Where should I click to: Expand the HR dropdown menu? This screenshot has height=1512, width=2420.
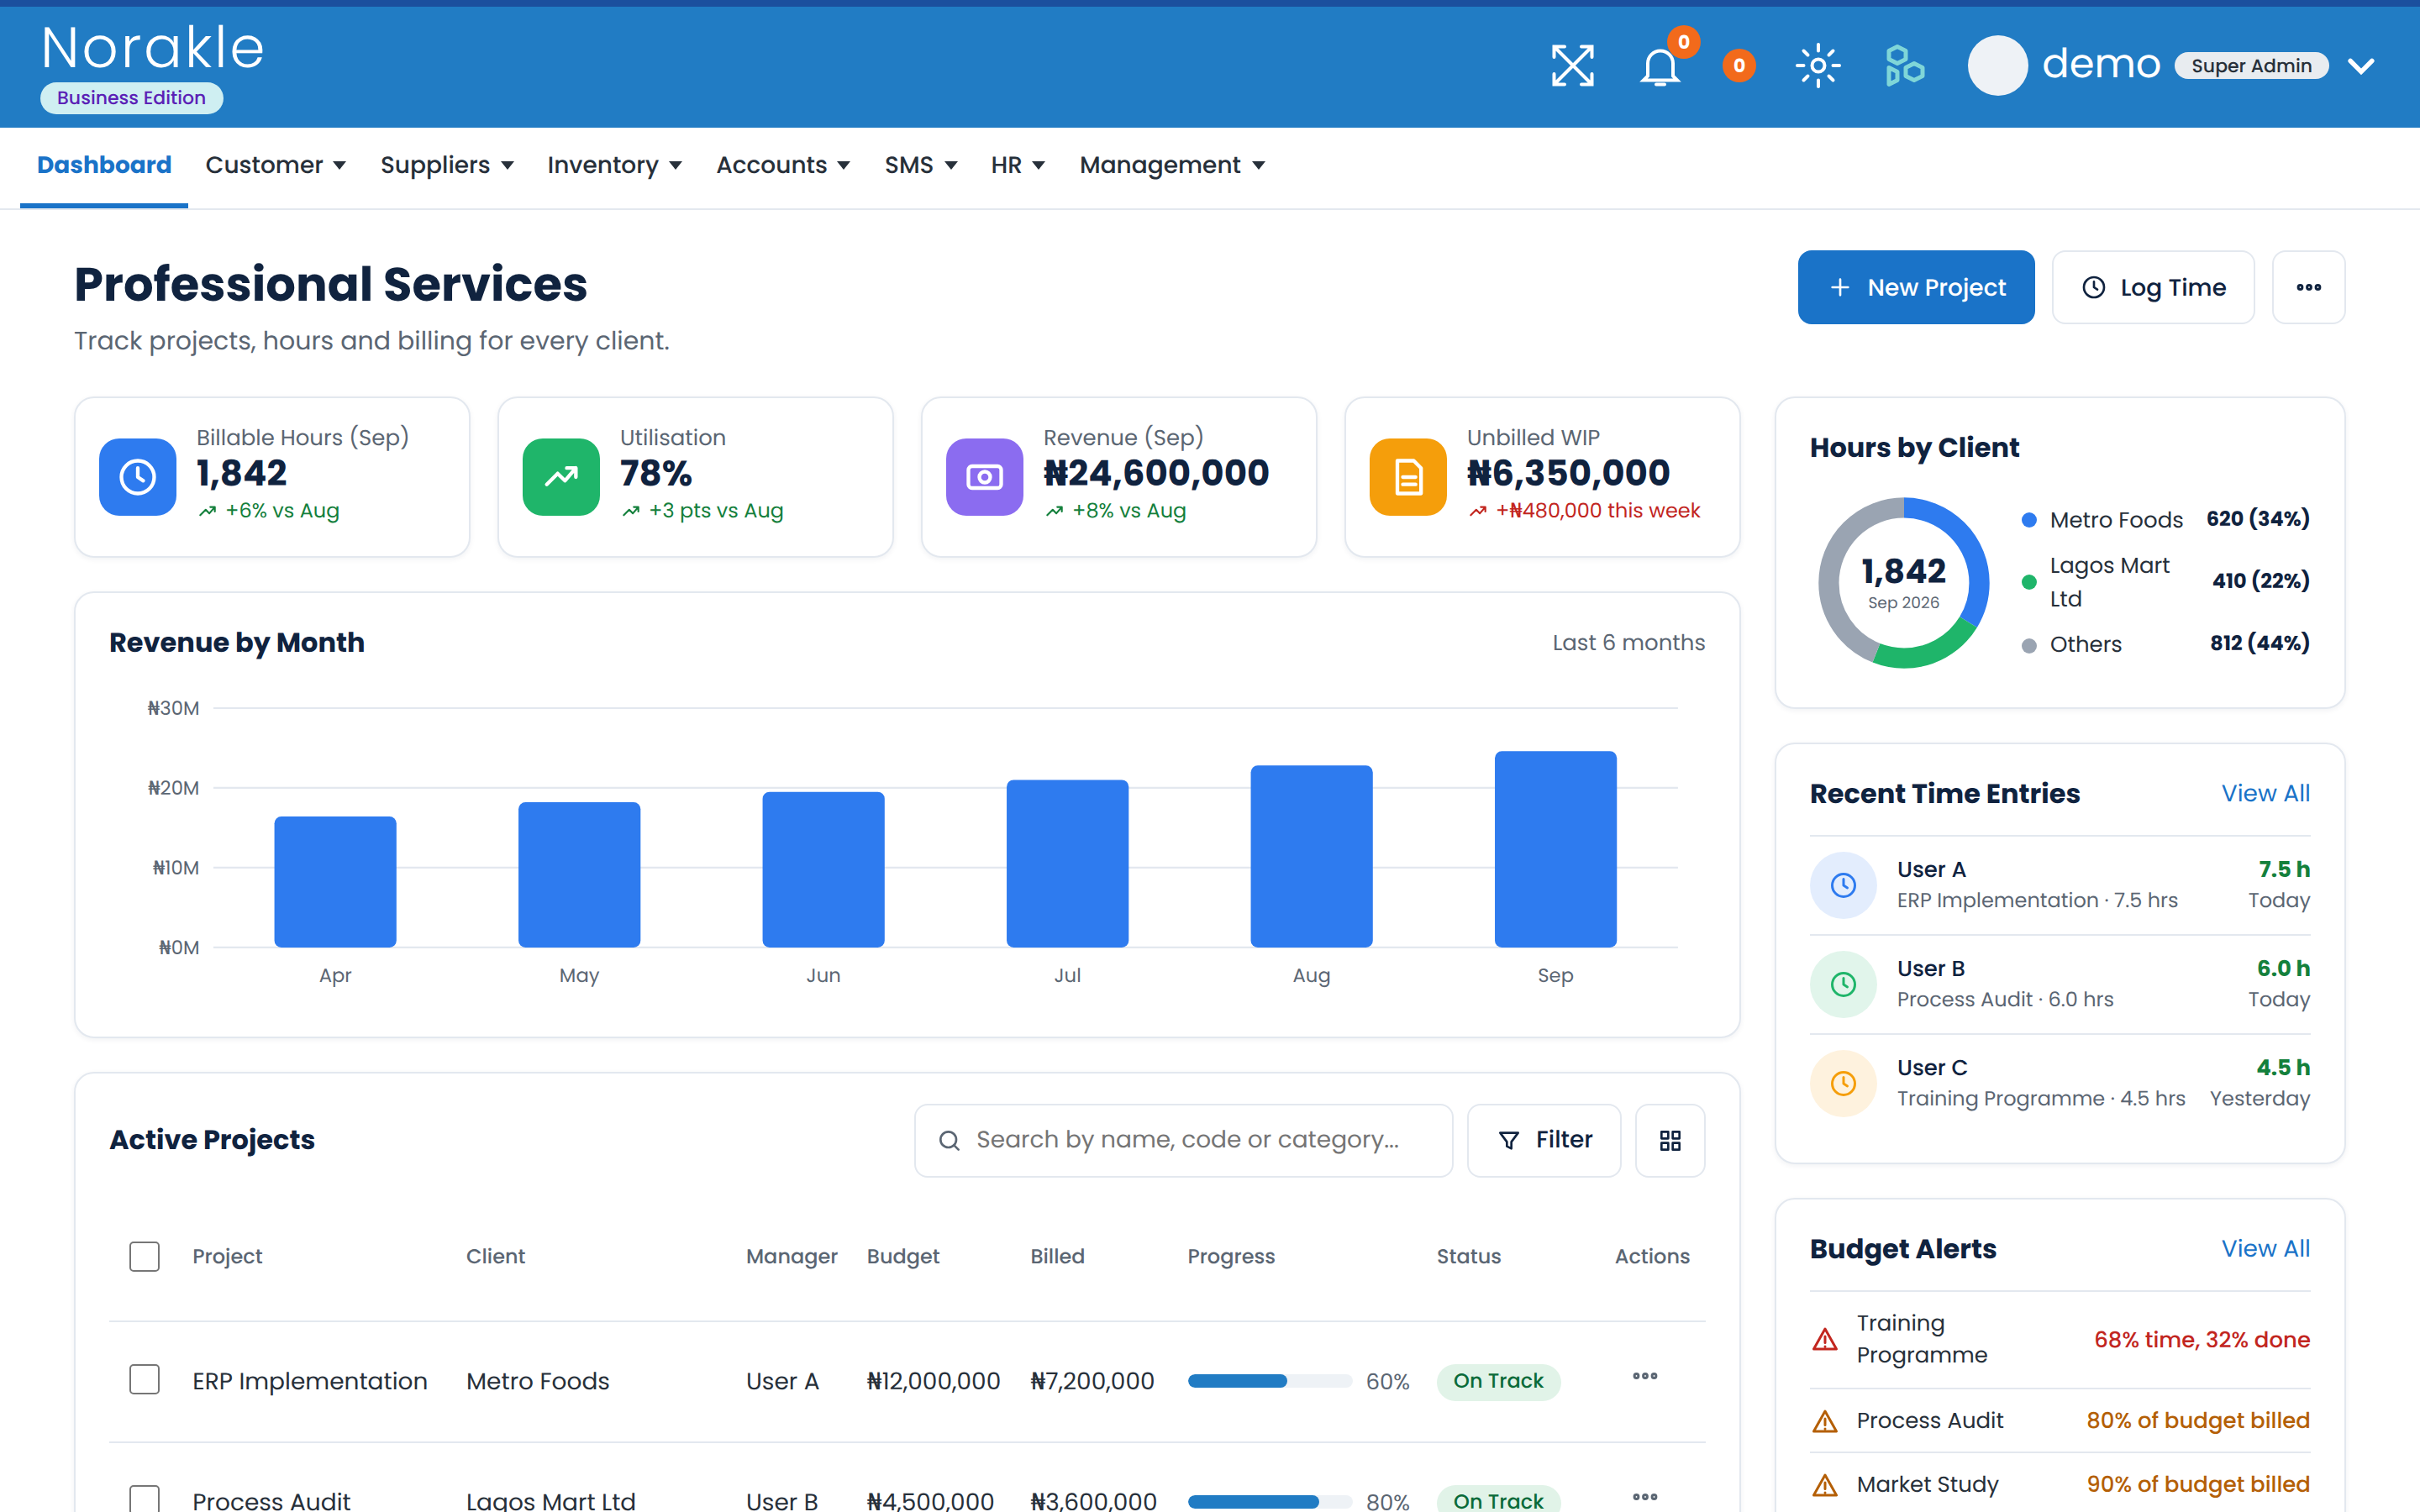tap(1018, 165)
